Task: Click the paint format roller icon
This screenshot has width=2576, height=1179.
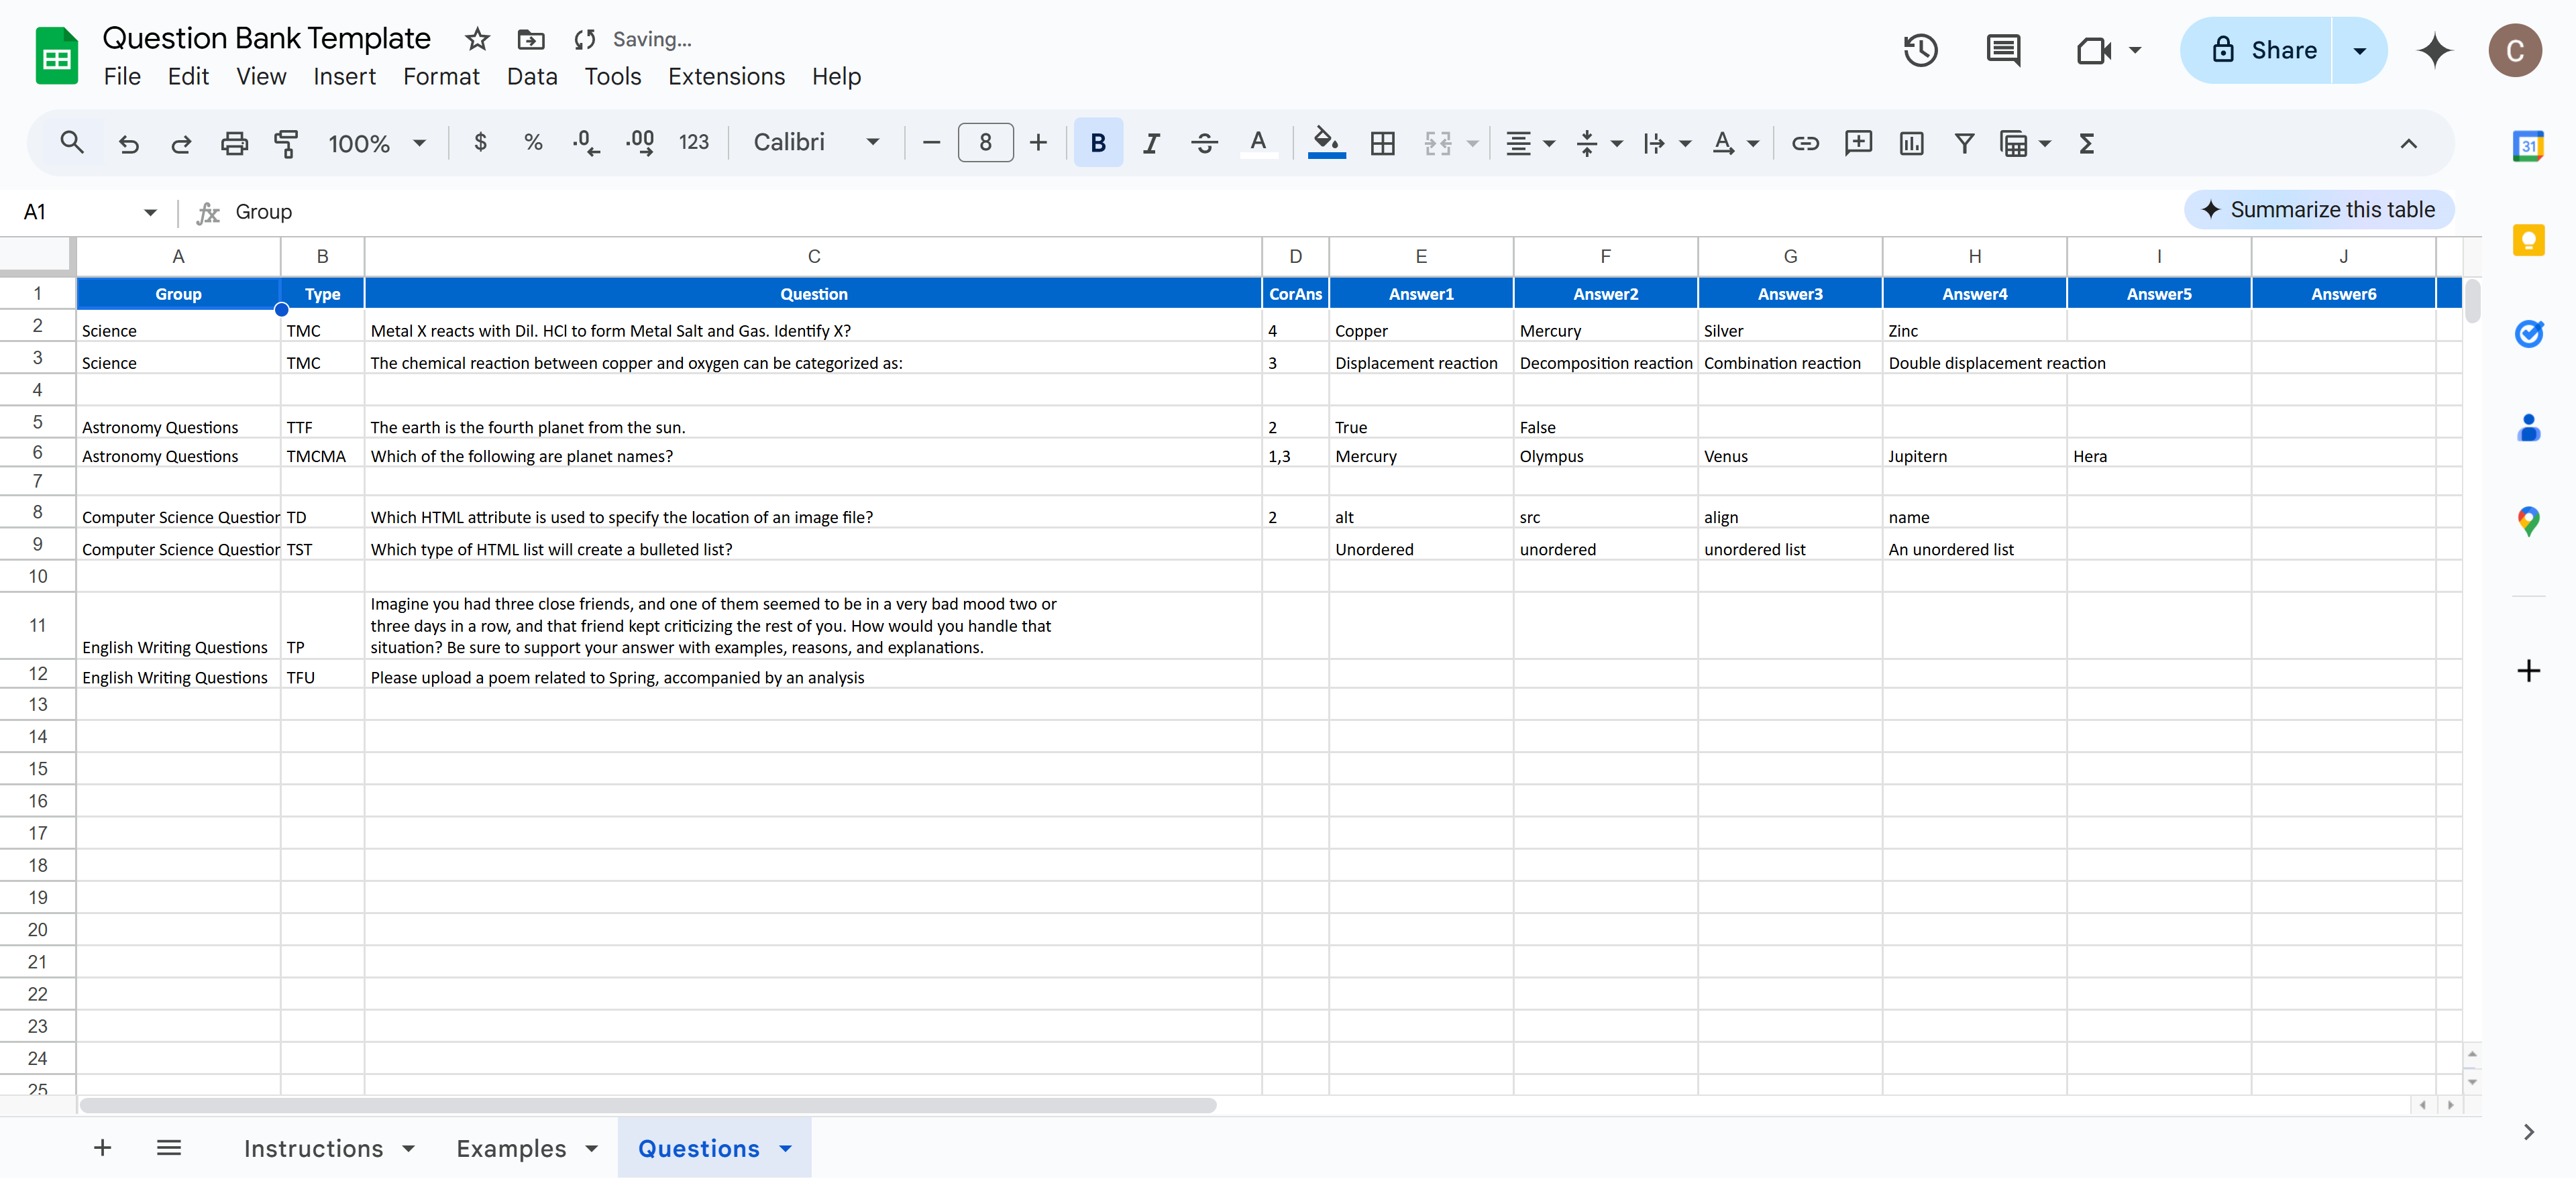Action: click(x=286, y=143)
